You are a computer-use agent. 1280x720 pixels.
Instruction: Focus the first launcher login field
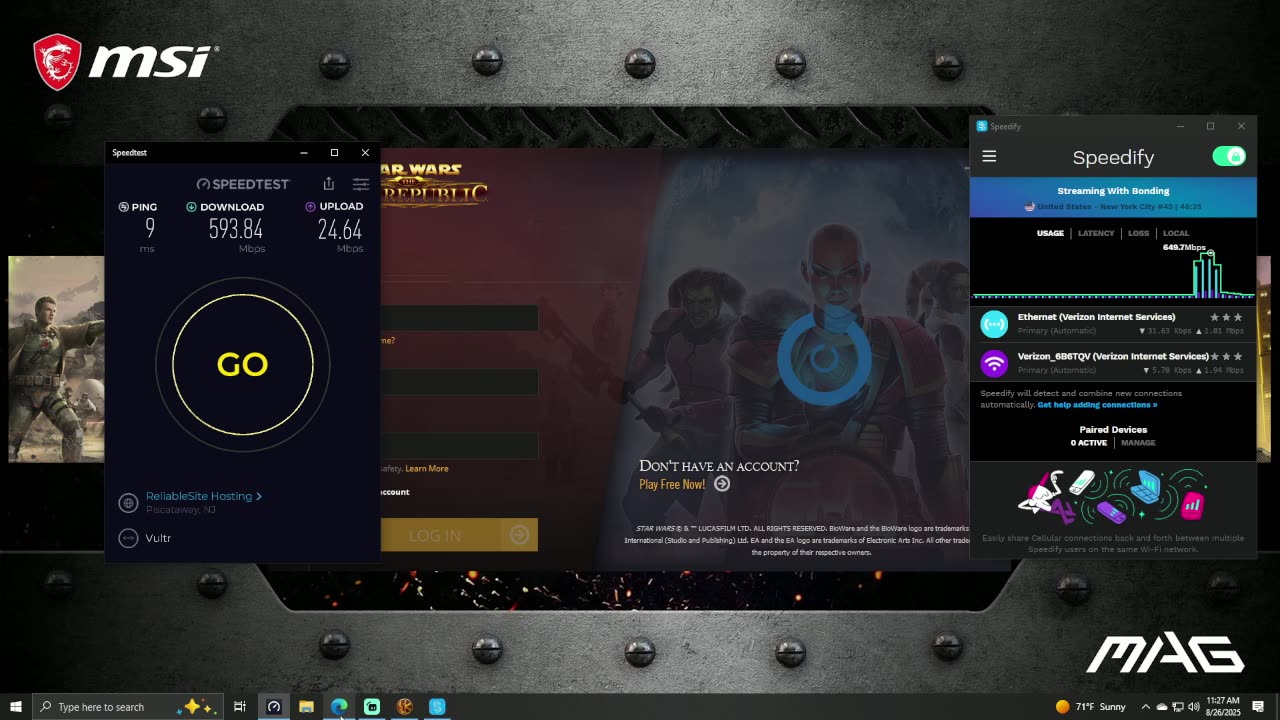tap(459, 319)
